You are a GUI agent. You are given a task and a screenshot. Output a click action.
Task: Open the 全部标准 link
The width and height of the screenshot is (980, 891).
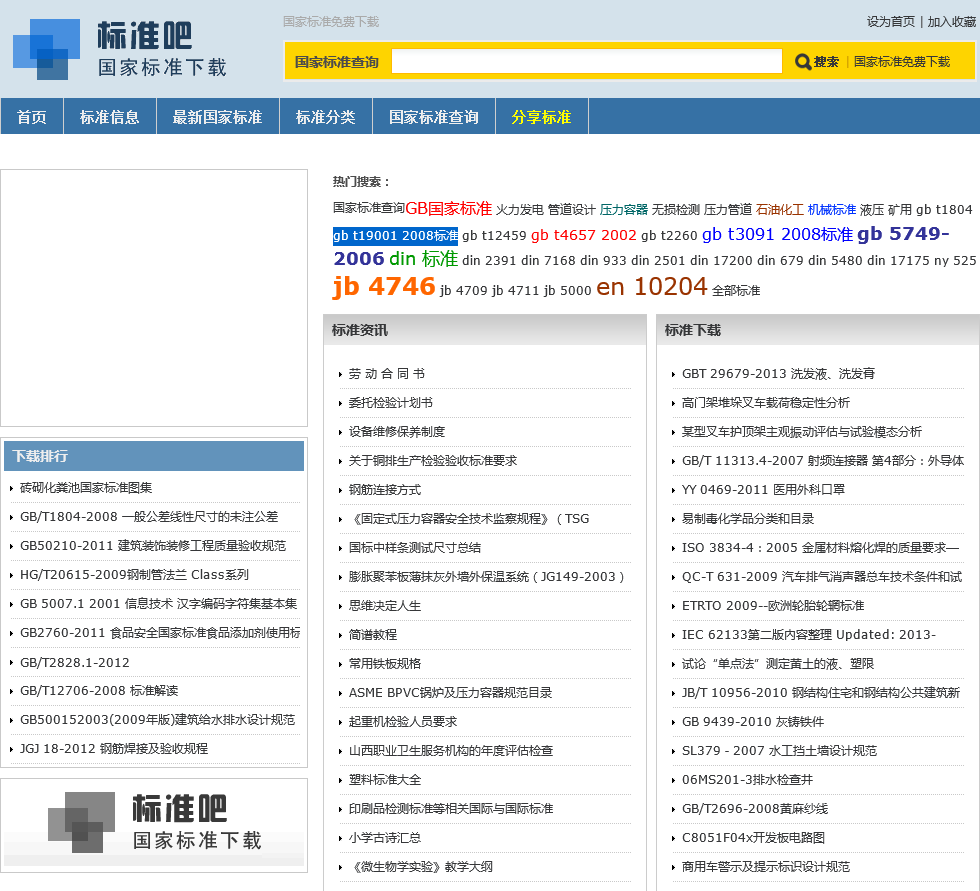[736, 291]
